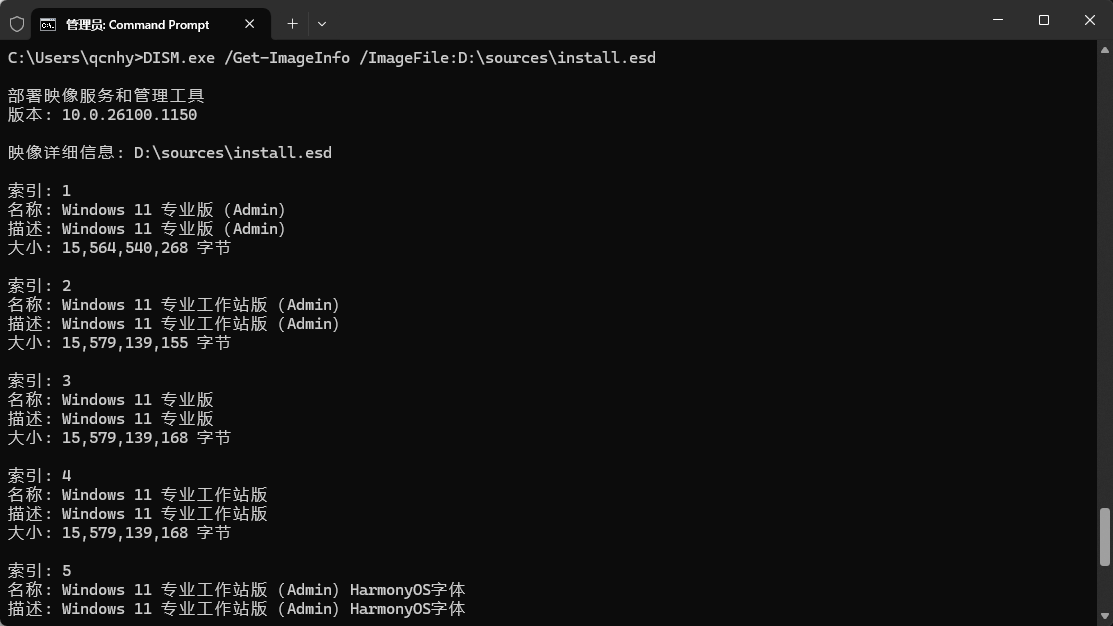This screenshot has width=1113, height=626.
Task: Click 描述 line of index 2
Action: tap(174, 324)
